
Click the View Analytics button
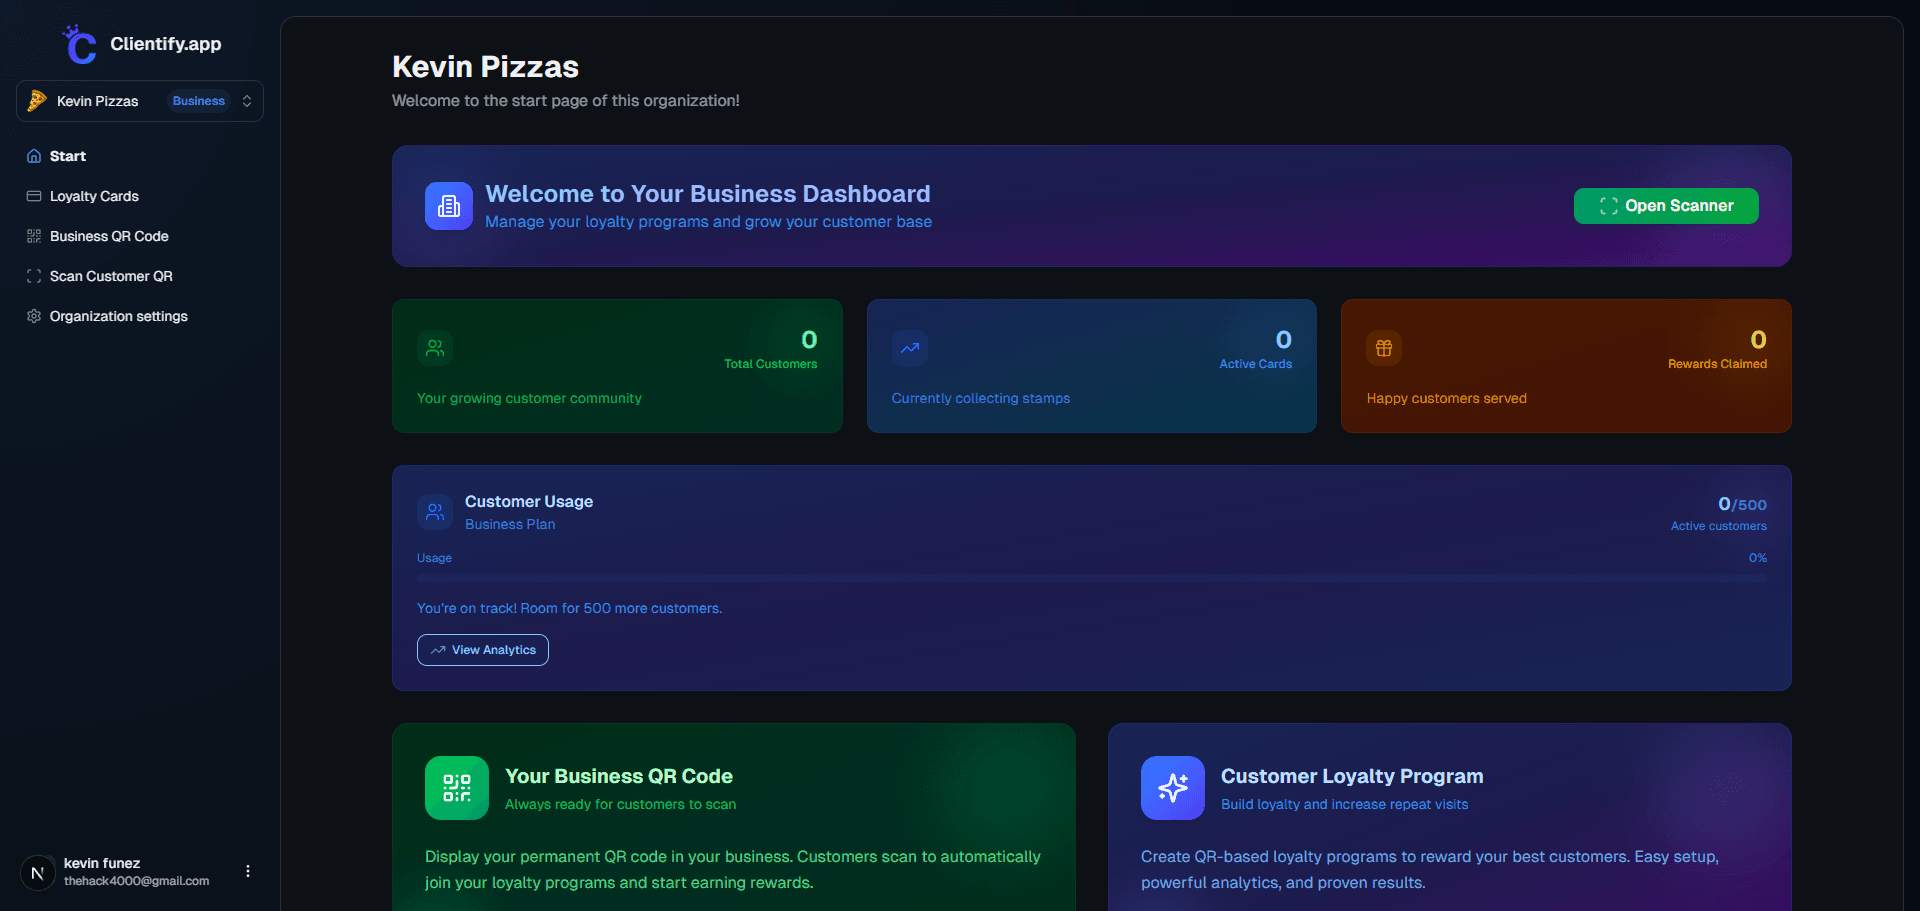tap(483, 650)
